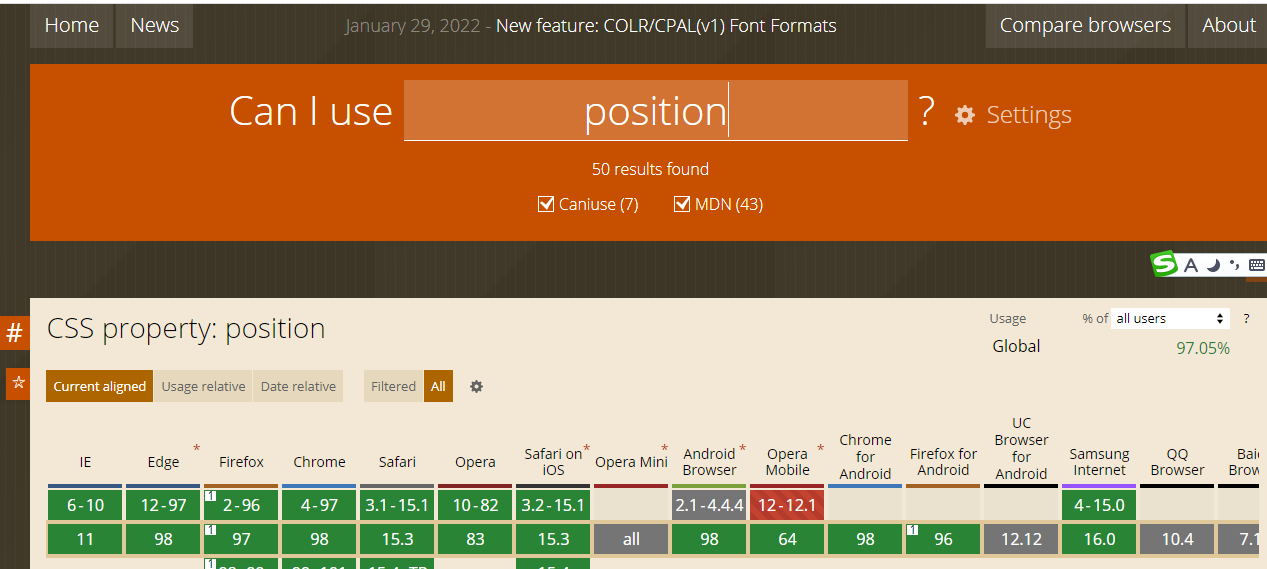Click the red asterisk next to Edge
This screenshot has height=569, width=1267.
tap(196, 448)
